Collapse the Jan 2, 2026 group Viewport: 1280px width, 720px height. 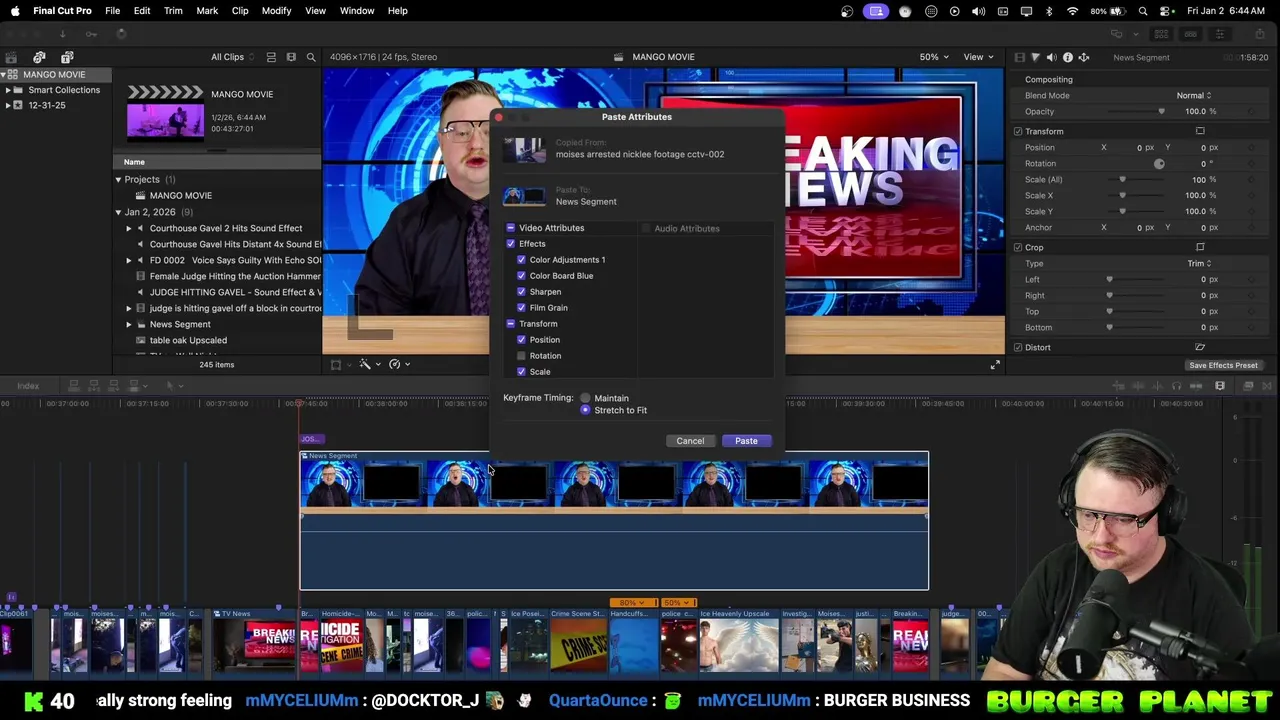point(118,212)
